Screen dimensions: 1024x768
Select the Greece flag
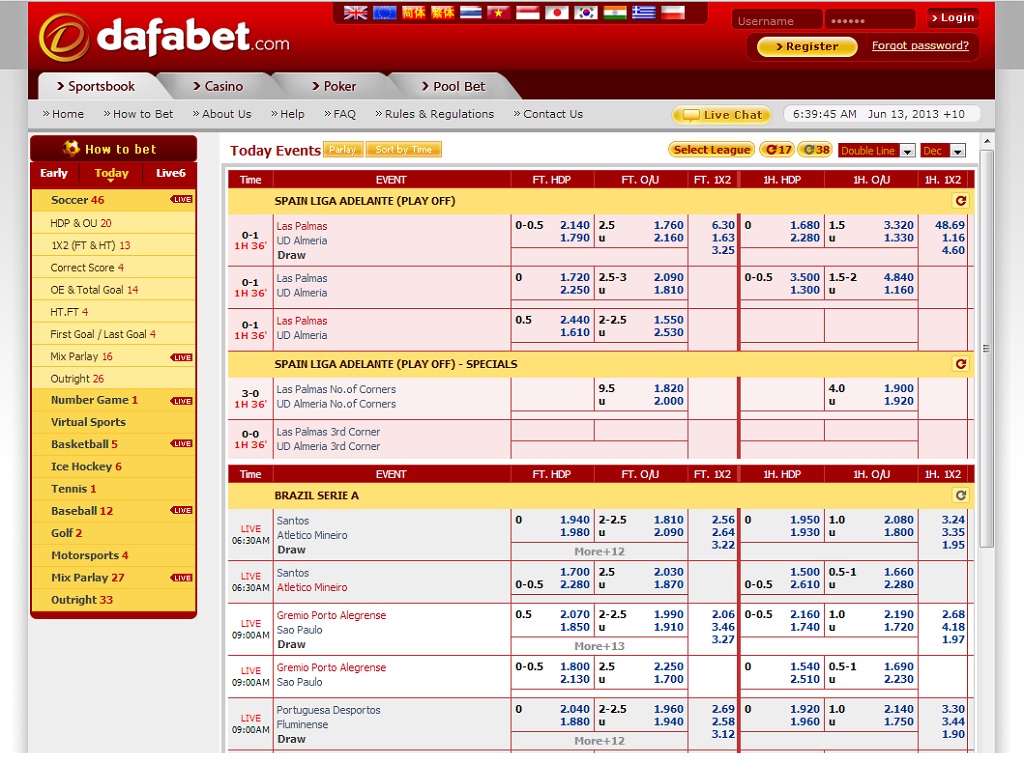click(643, 12)
